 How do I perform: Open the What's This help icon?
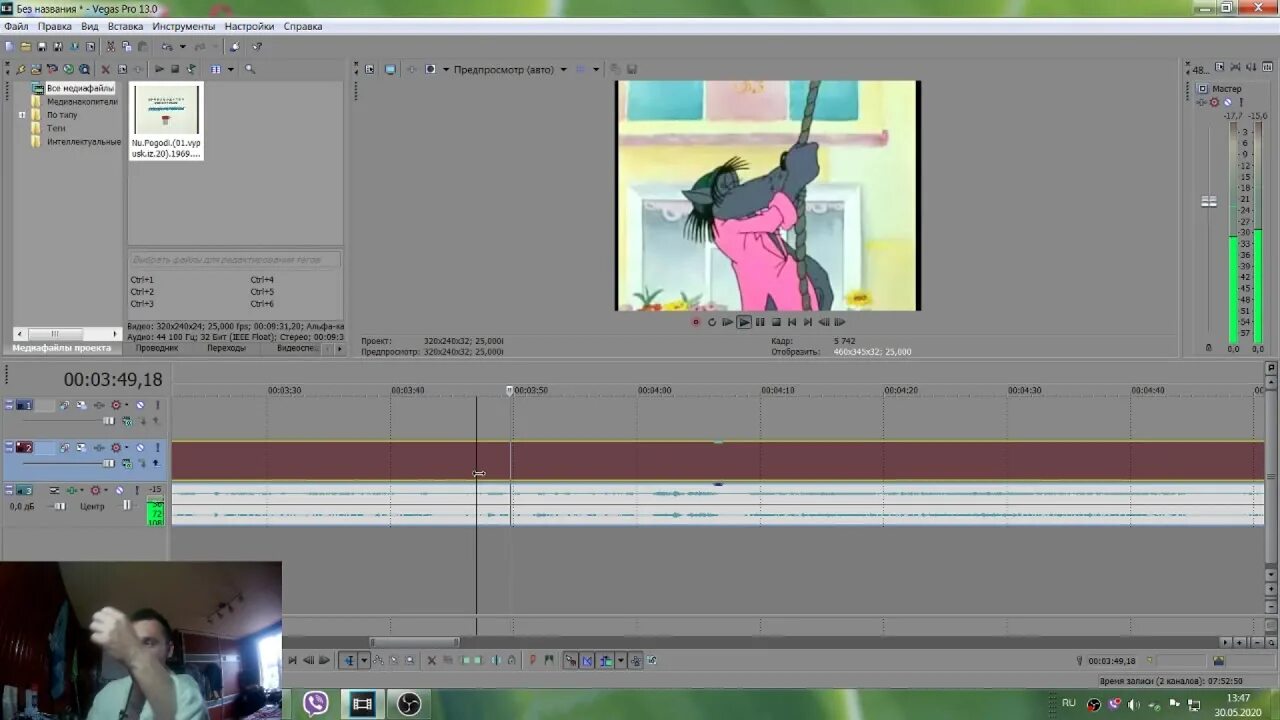click(x=257, y=46)
